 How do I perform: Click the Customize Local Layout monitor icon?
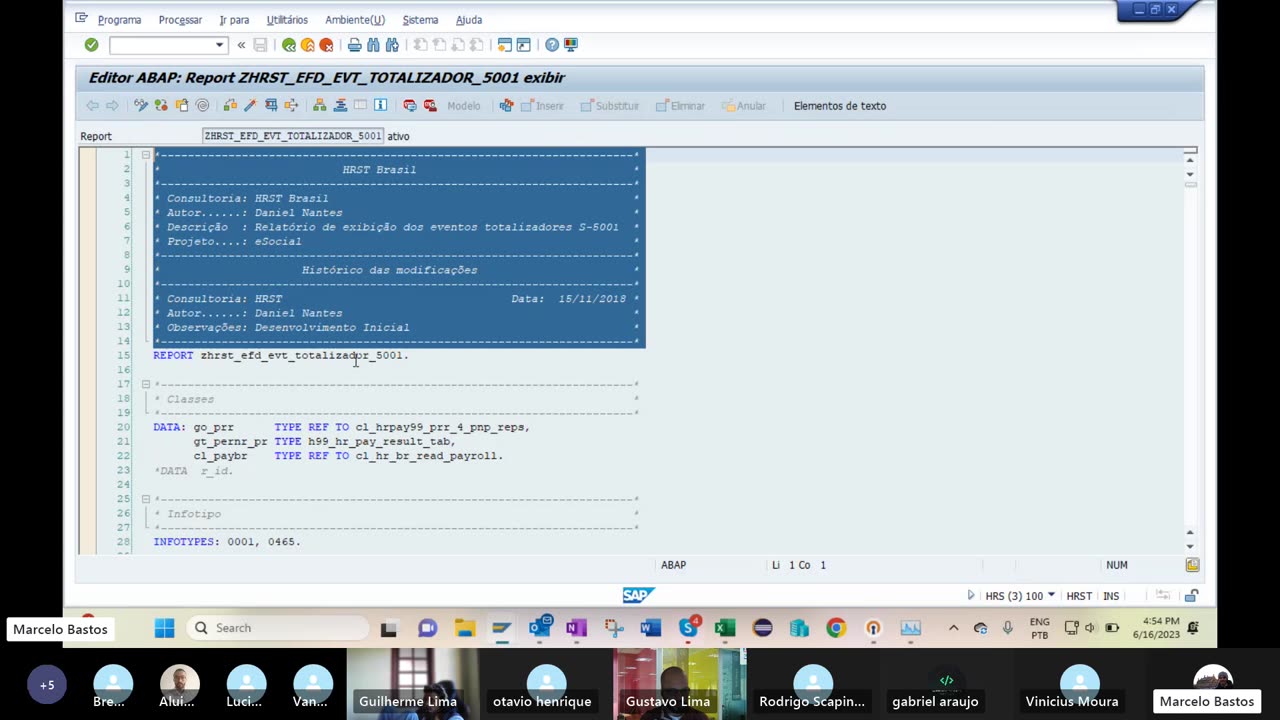click(571, 45)
